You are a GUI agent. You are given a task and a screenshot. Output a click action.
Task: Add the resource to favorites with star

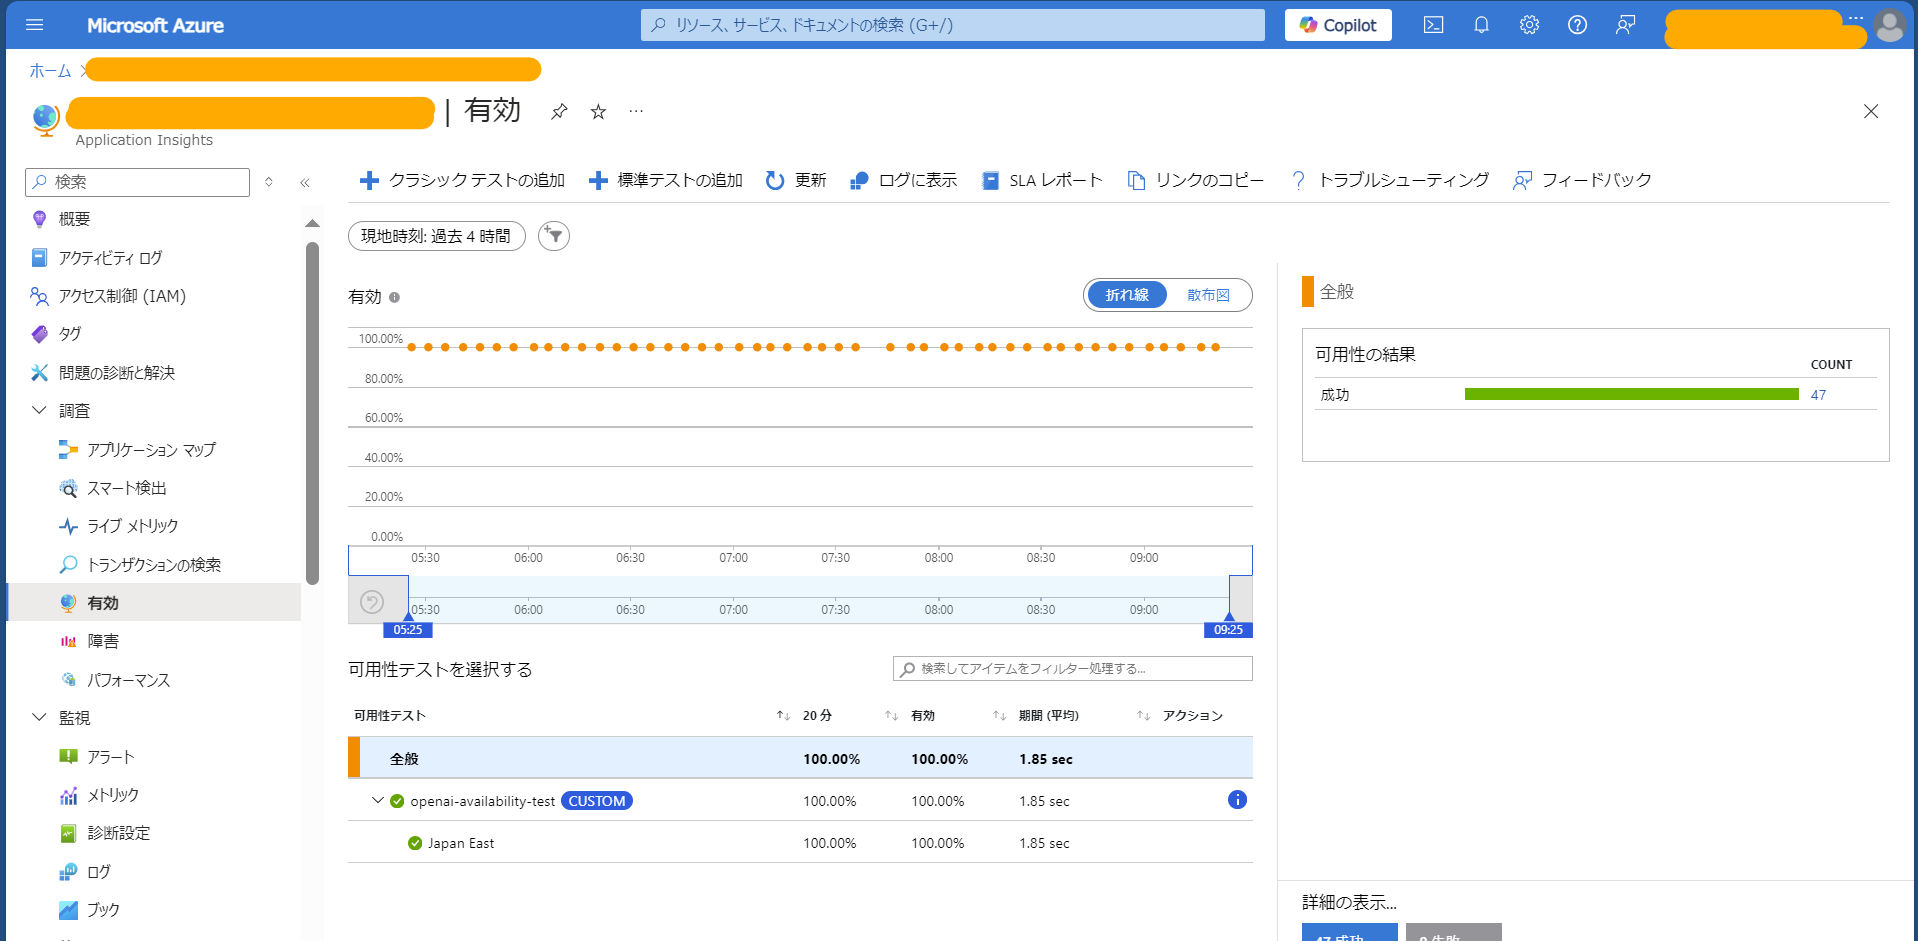tap(598, 112)
